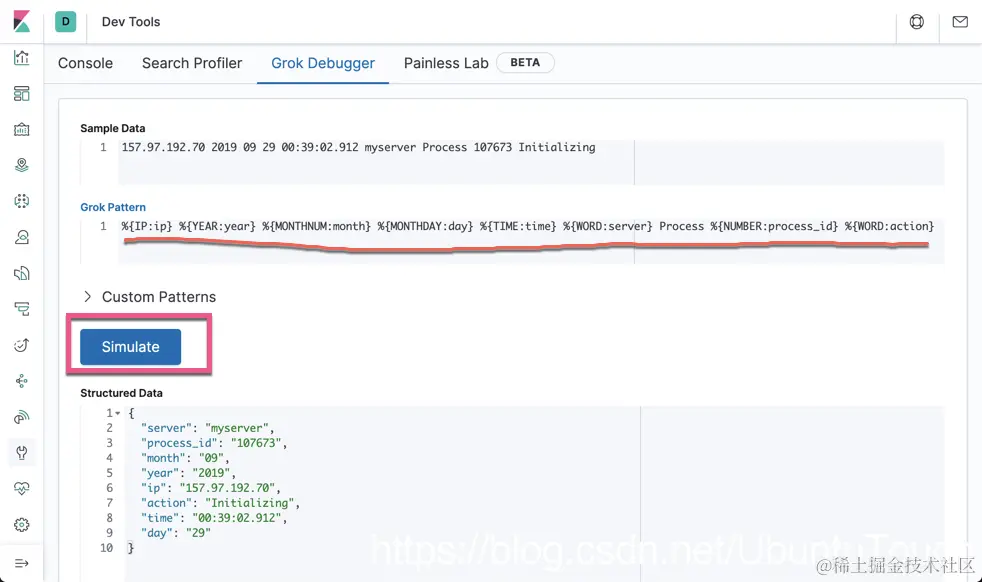Open APM from the sidebar
This screenshot has width=982, height=582.
21,309
